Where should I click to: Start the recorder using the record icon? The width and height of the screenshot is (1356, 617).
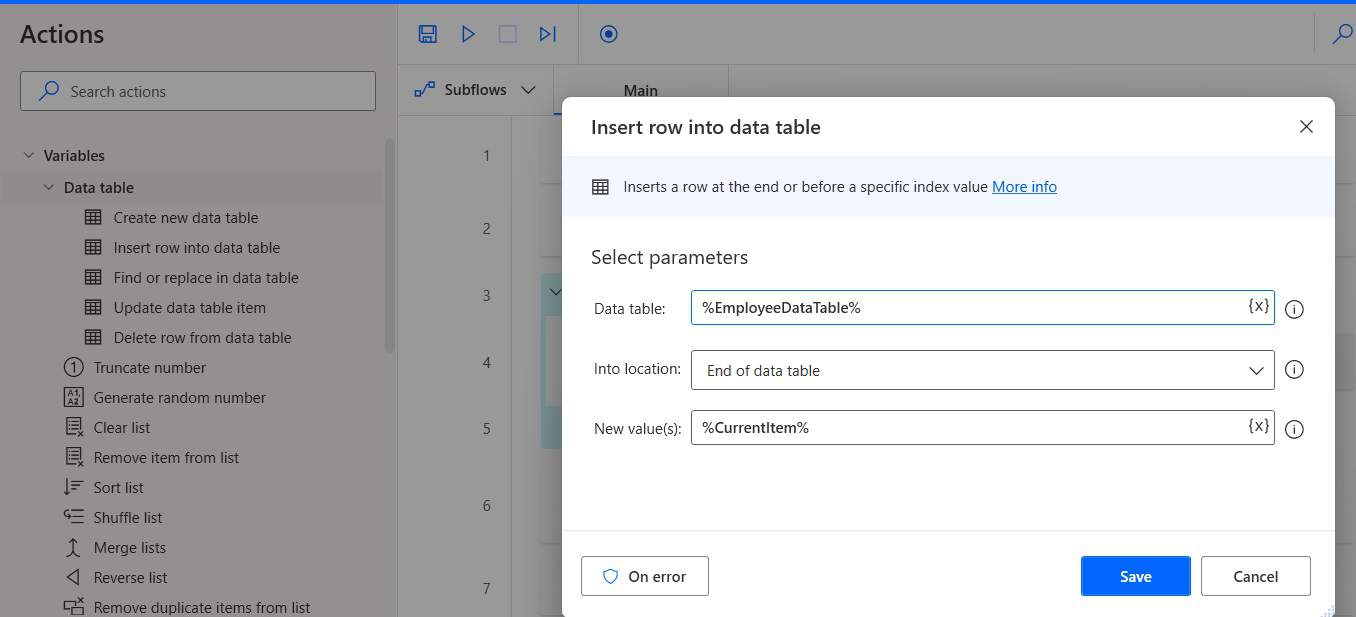tap(608, 33)
